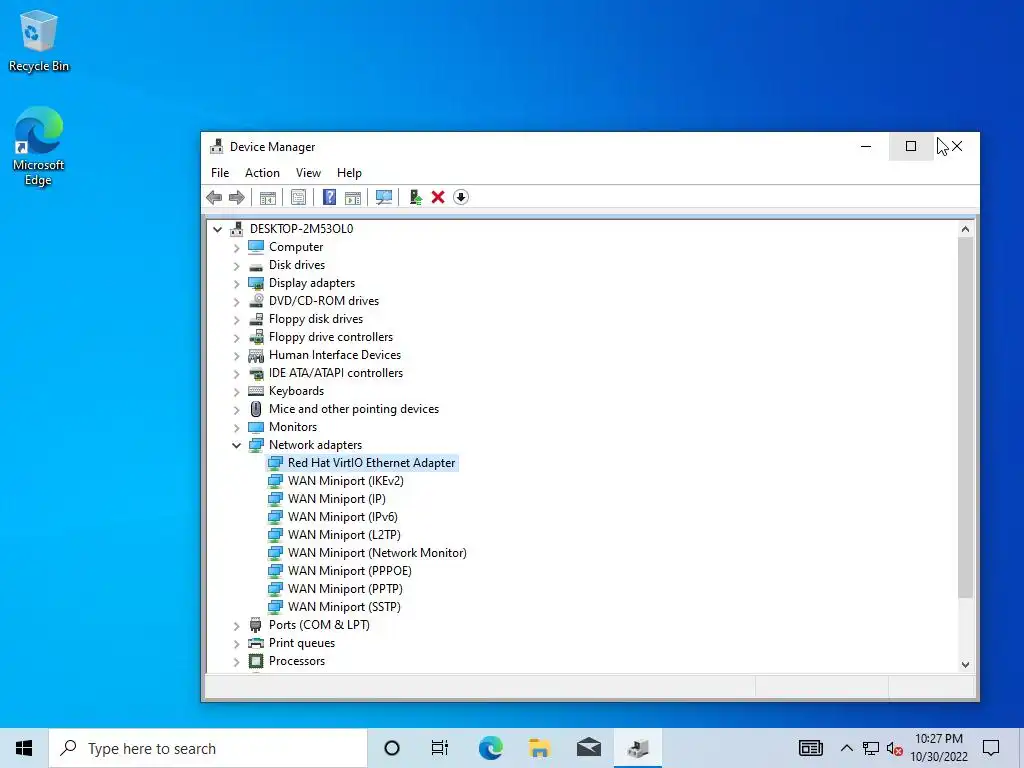Click scrollbar down arrow in device tree
The height and width of the screenshot is (768, 1024).
(x=965, y=664)
